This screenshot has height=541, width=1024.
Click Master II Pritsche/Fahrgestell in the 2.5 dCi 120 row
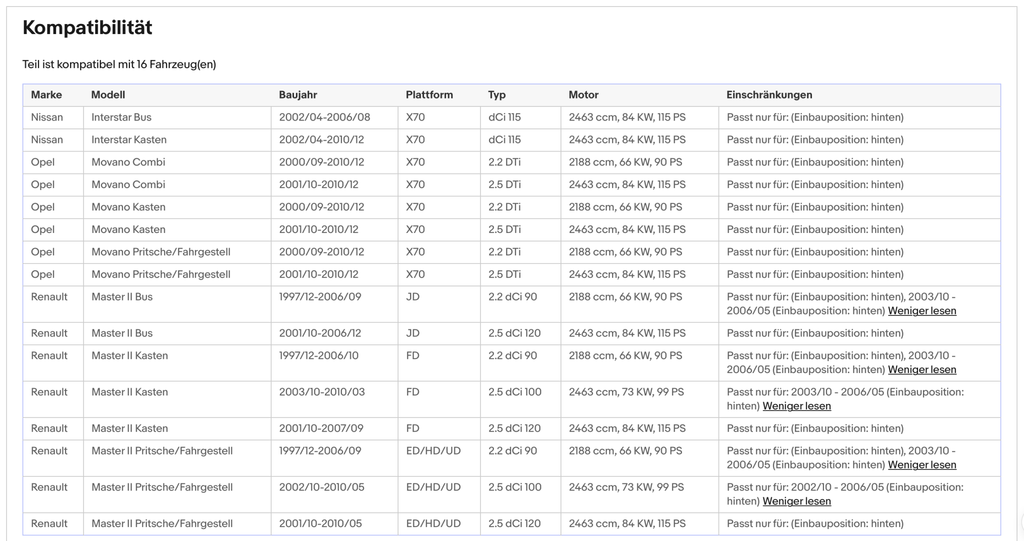pos(162,524)
